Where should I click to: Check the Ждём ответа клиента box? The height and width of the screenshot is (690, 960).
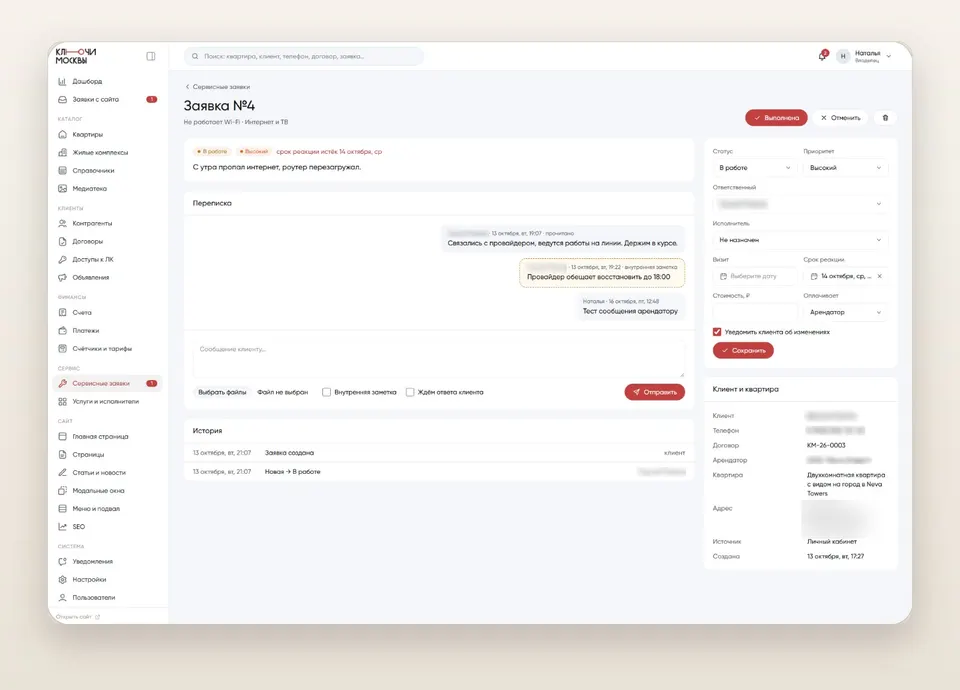pyautogui.click(x=410, y=392)
